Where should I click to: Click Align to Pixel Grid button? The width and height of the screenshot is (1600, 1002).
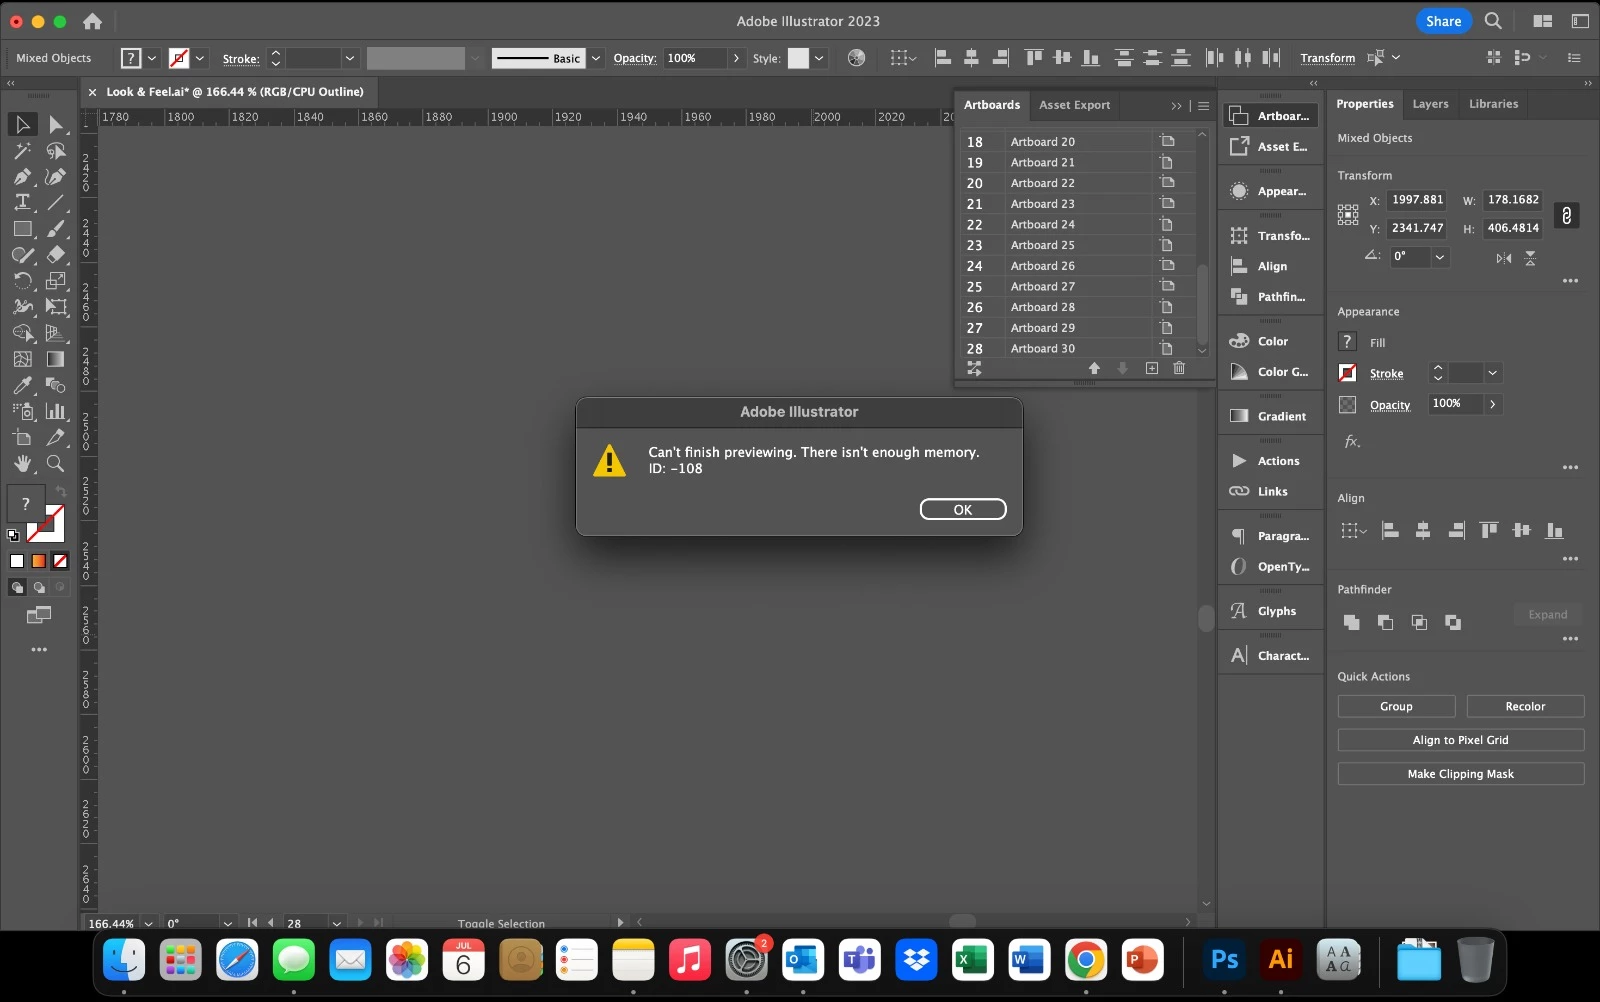point(1460,740)
